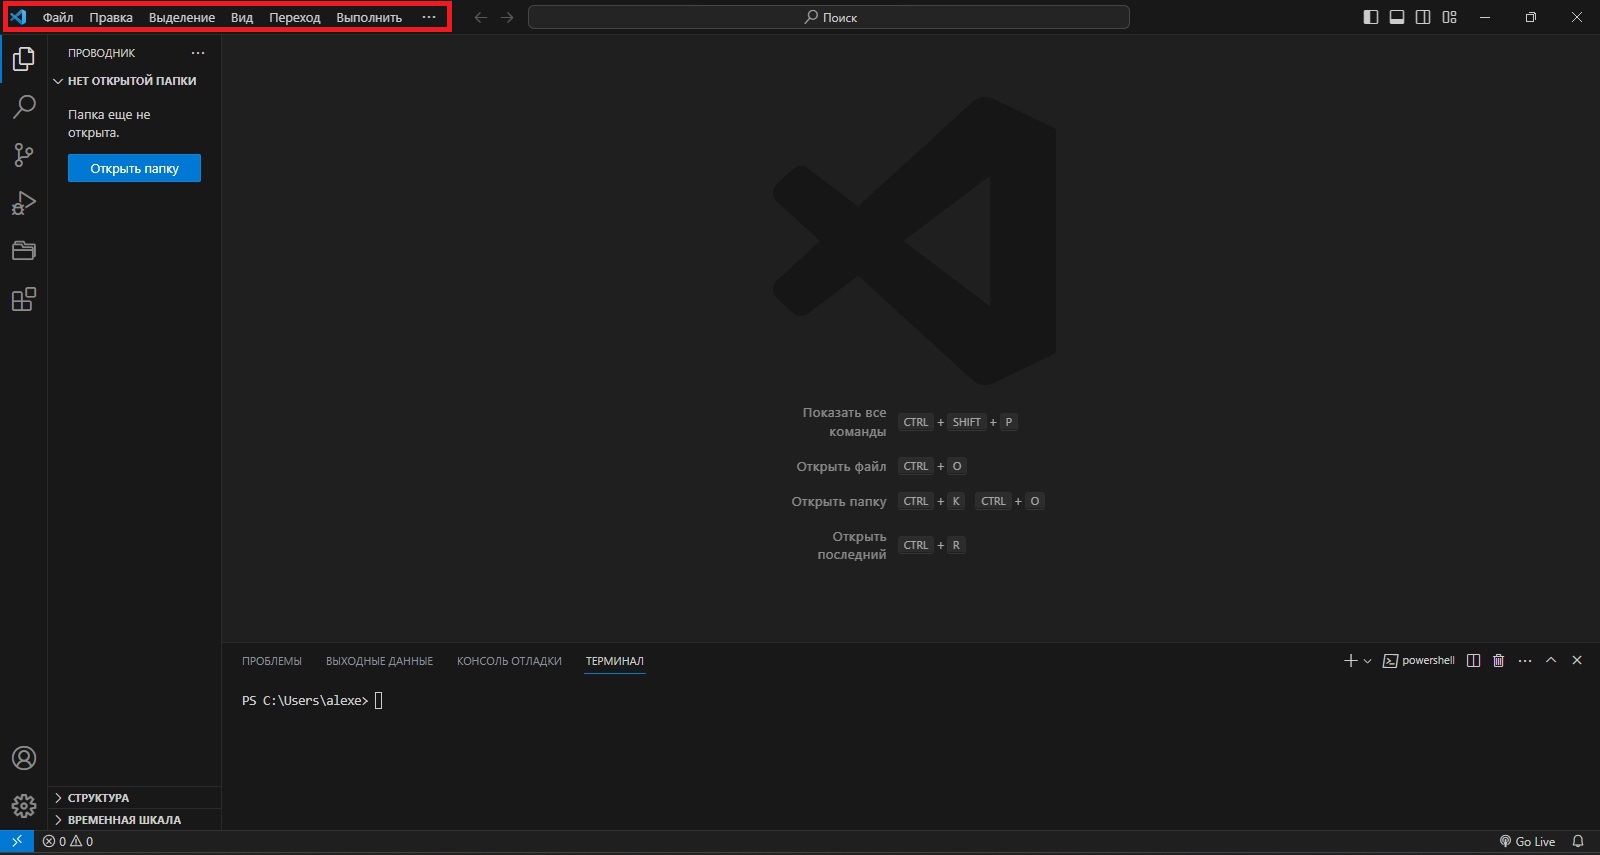
Task: Open the Extensions view
Action: point(24,299)
